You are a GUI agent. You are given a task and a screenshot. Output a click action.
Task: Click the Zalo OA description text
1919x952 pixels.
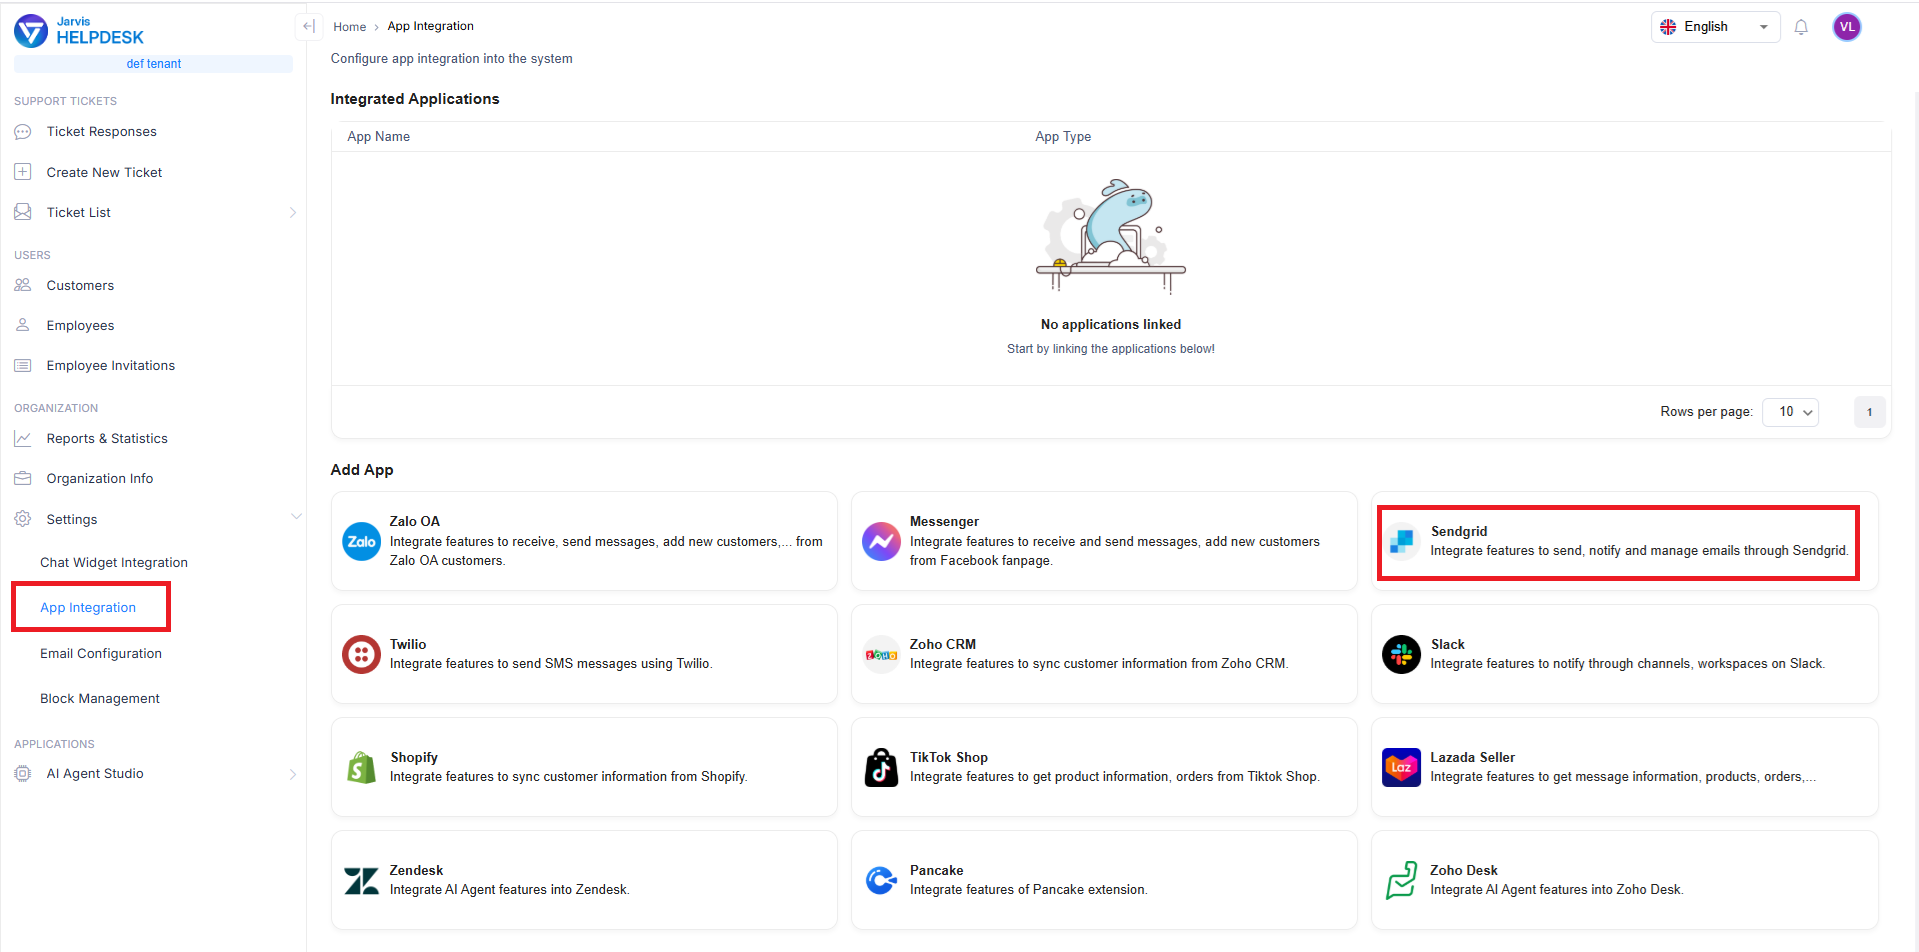coord(606,551)
